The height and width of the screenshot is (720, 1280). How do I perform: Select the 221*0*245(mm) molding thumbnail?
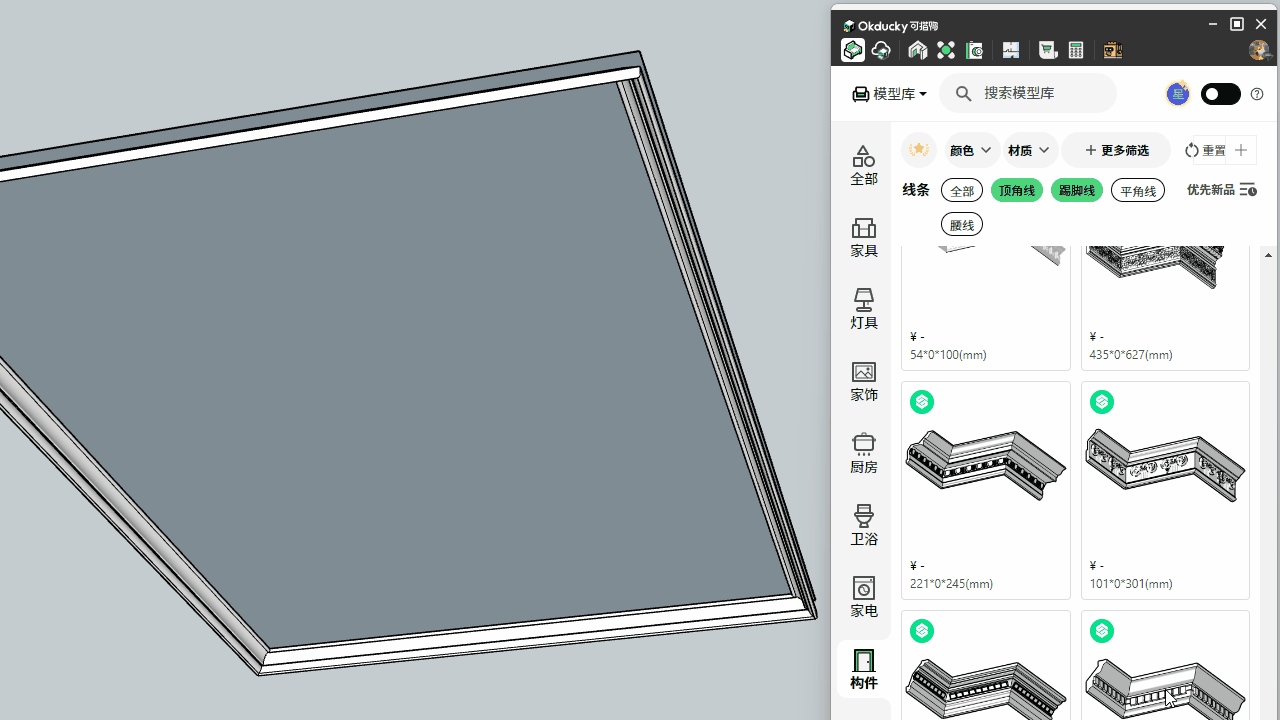click(x=986, y=467)
